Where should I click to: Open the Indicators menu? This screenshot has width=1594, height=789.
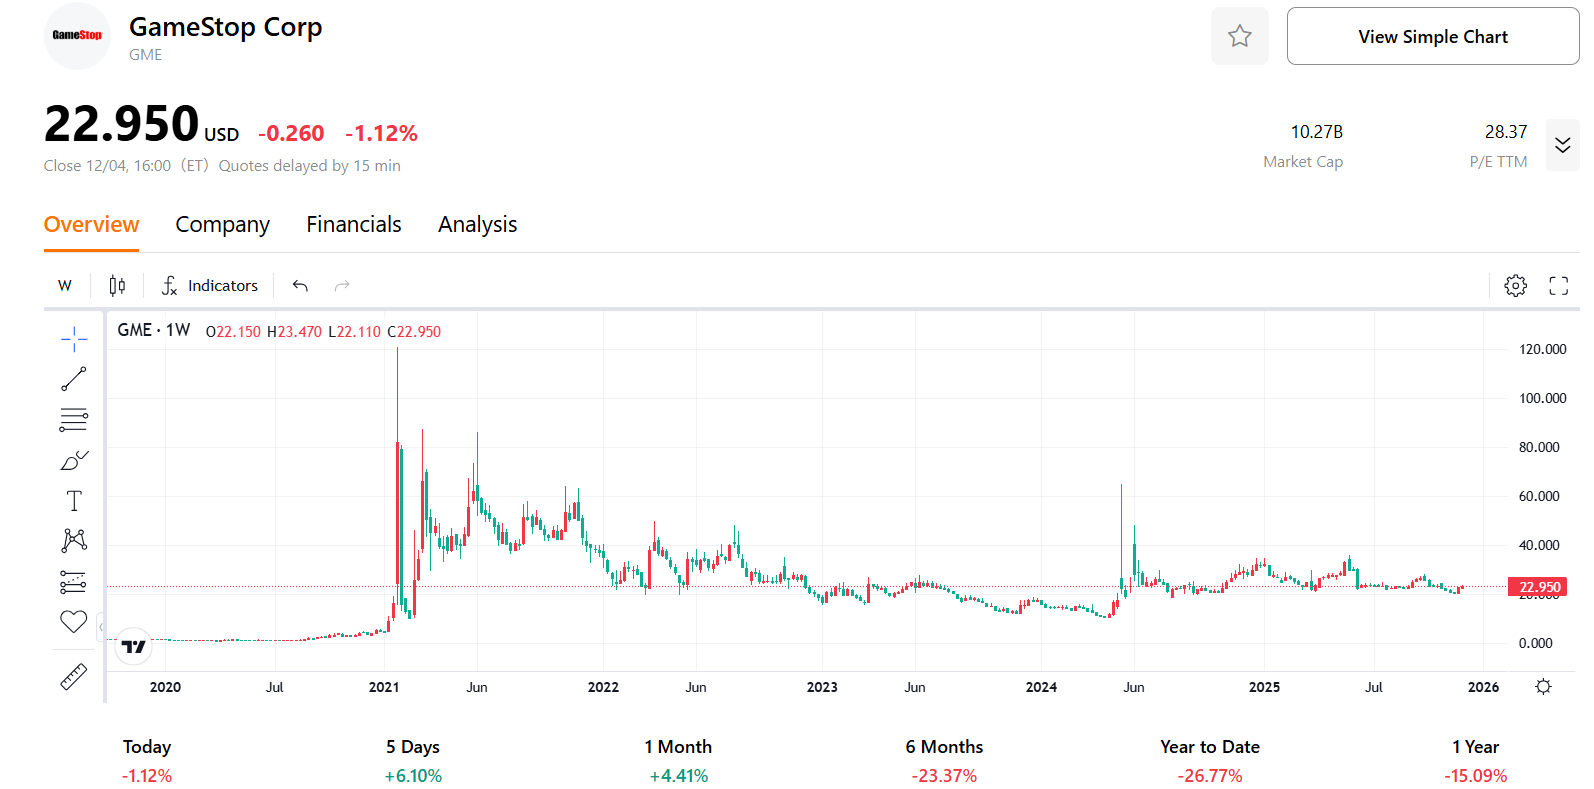point(210,286)
